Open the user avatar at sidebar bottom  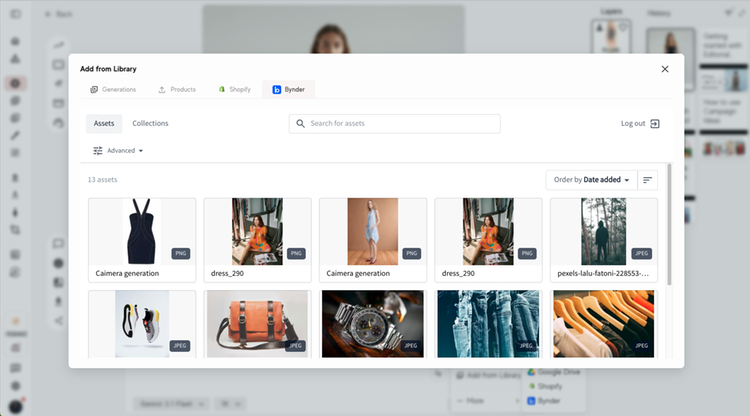(x=15, y=406)
